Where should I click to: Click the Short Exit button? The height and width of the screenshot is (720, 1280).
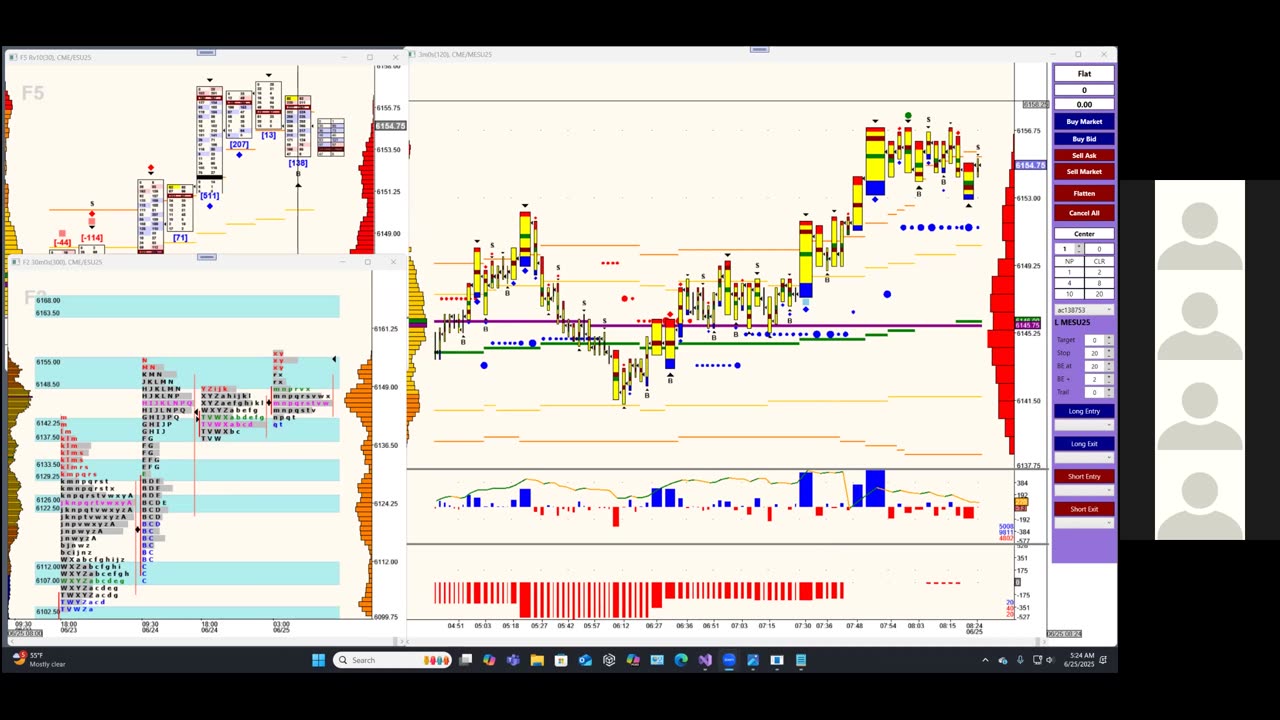click(x=1084, y=509)
